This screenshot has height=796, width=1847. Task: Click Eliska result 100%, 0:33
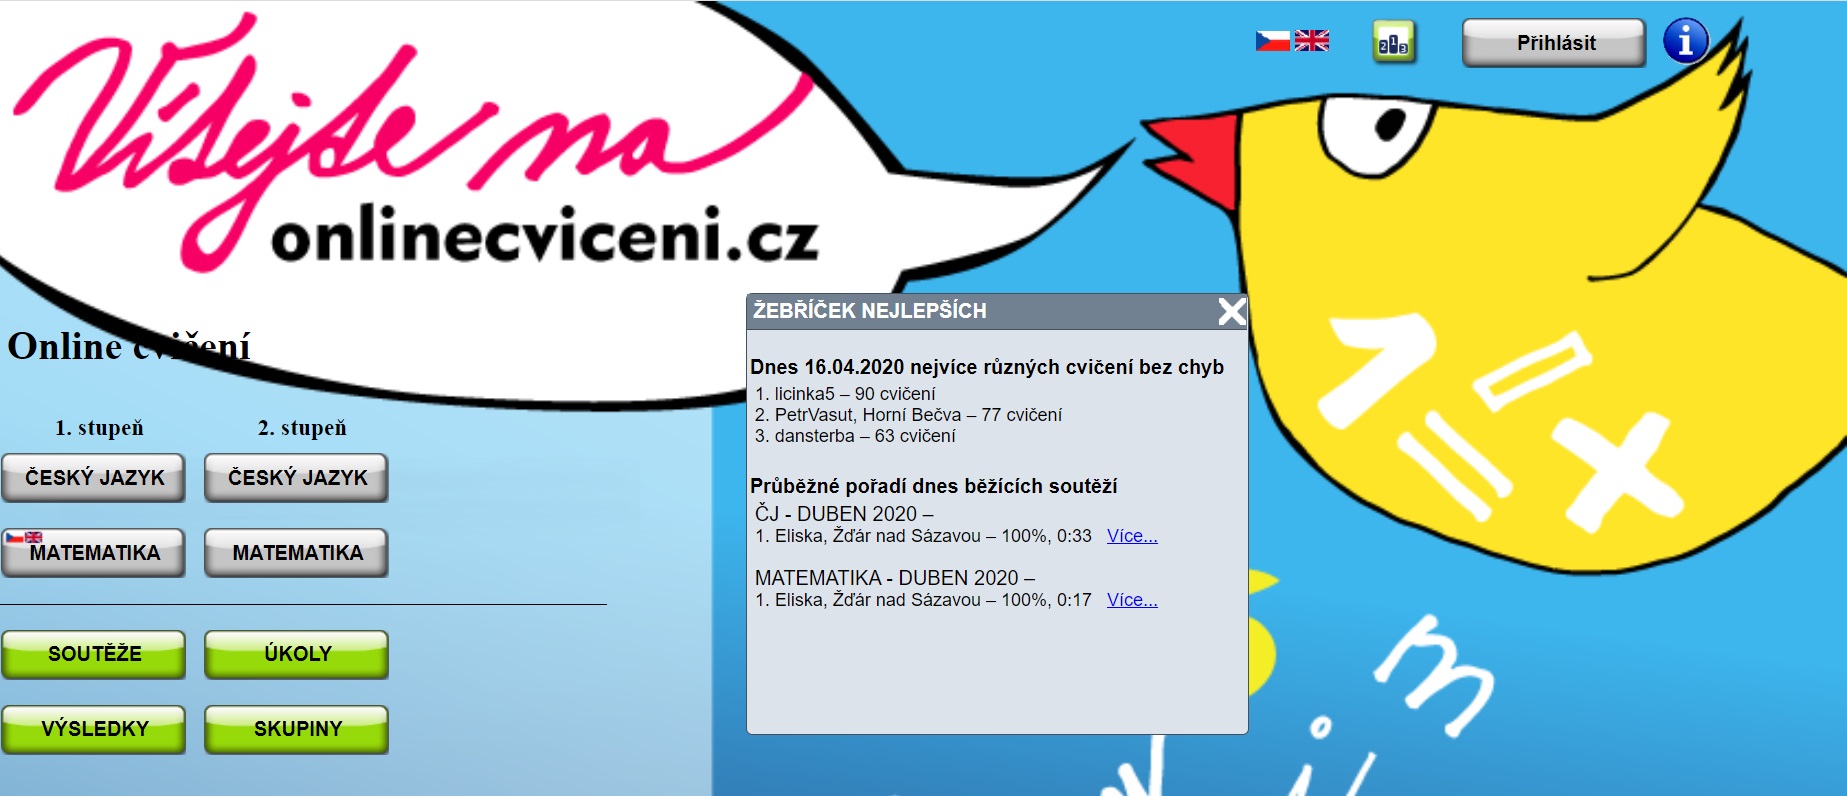tap(923, 536)
